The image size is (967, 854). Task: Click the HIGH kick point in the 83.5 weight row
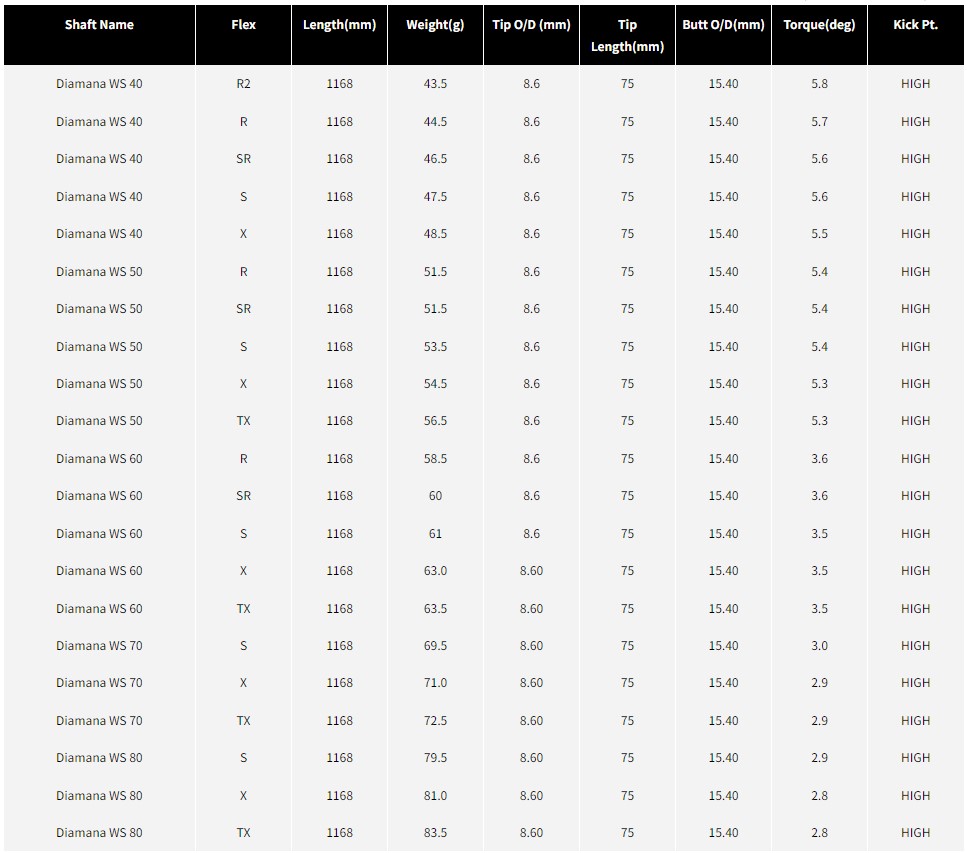tap(916, 833)
